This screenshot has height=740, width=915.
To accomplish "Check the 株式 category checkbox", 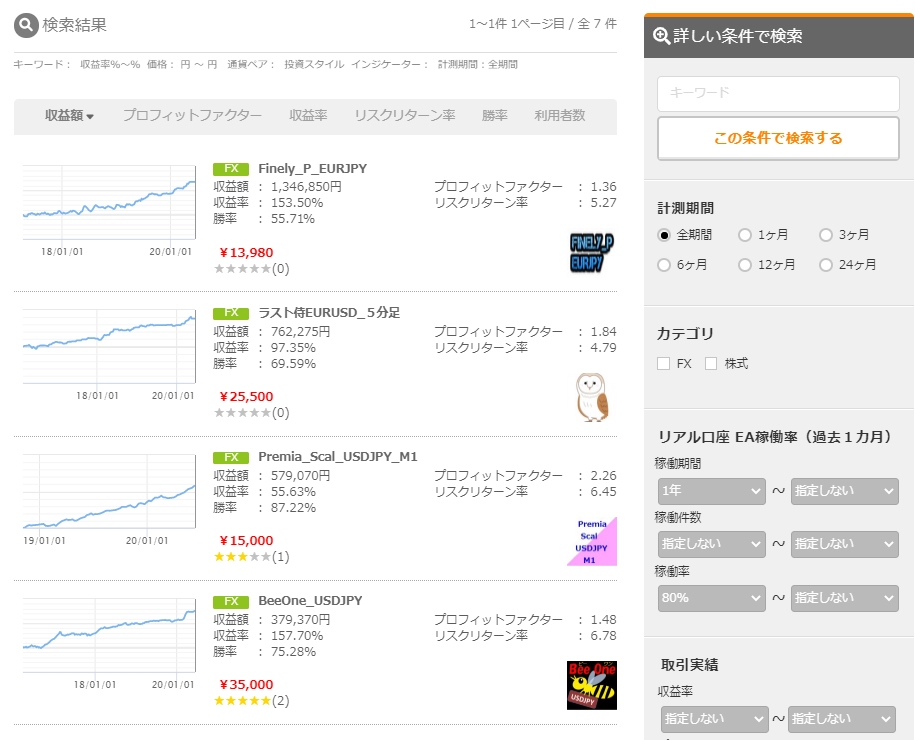I will click(711, 364).
